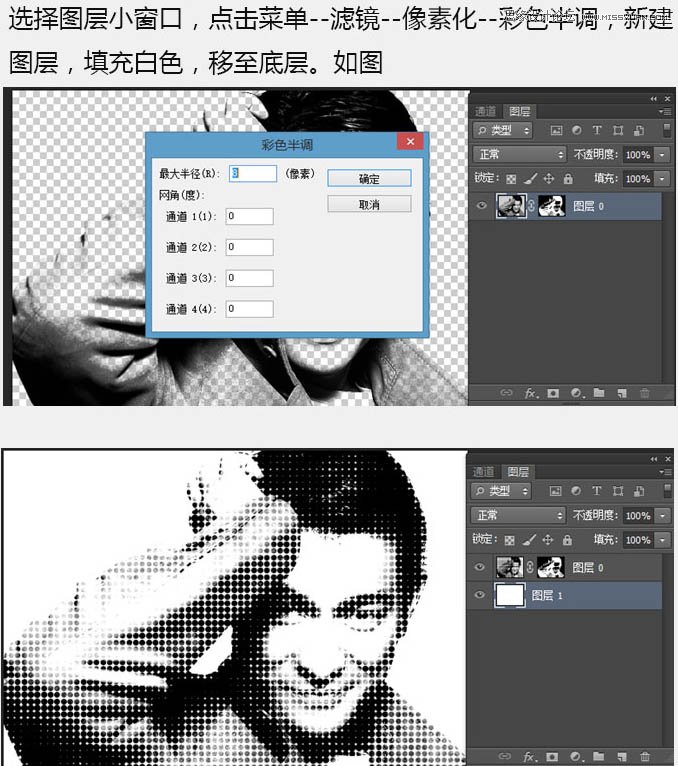Screen dimensions: 678x766
Task: Click the 通道 3 angle field
Action: tap(249, 278)
